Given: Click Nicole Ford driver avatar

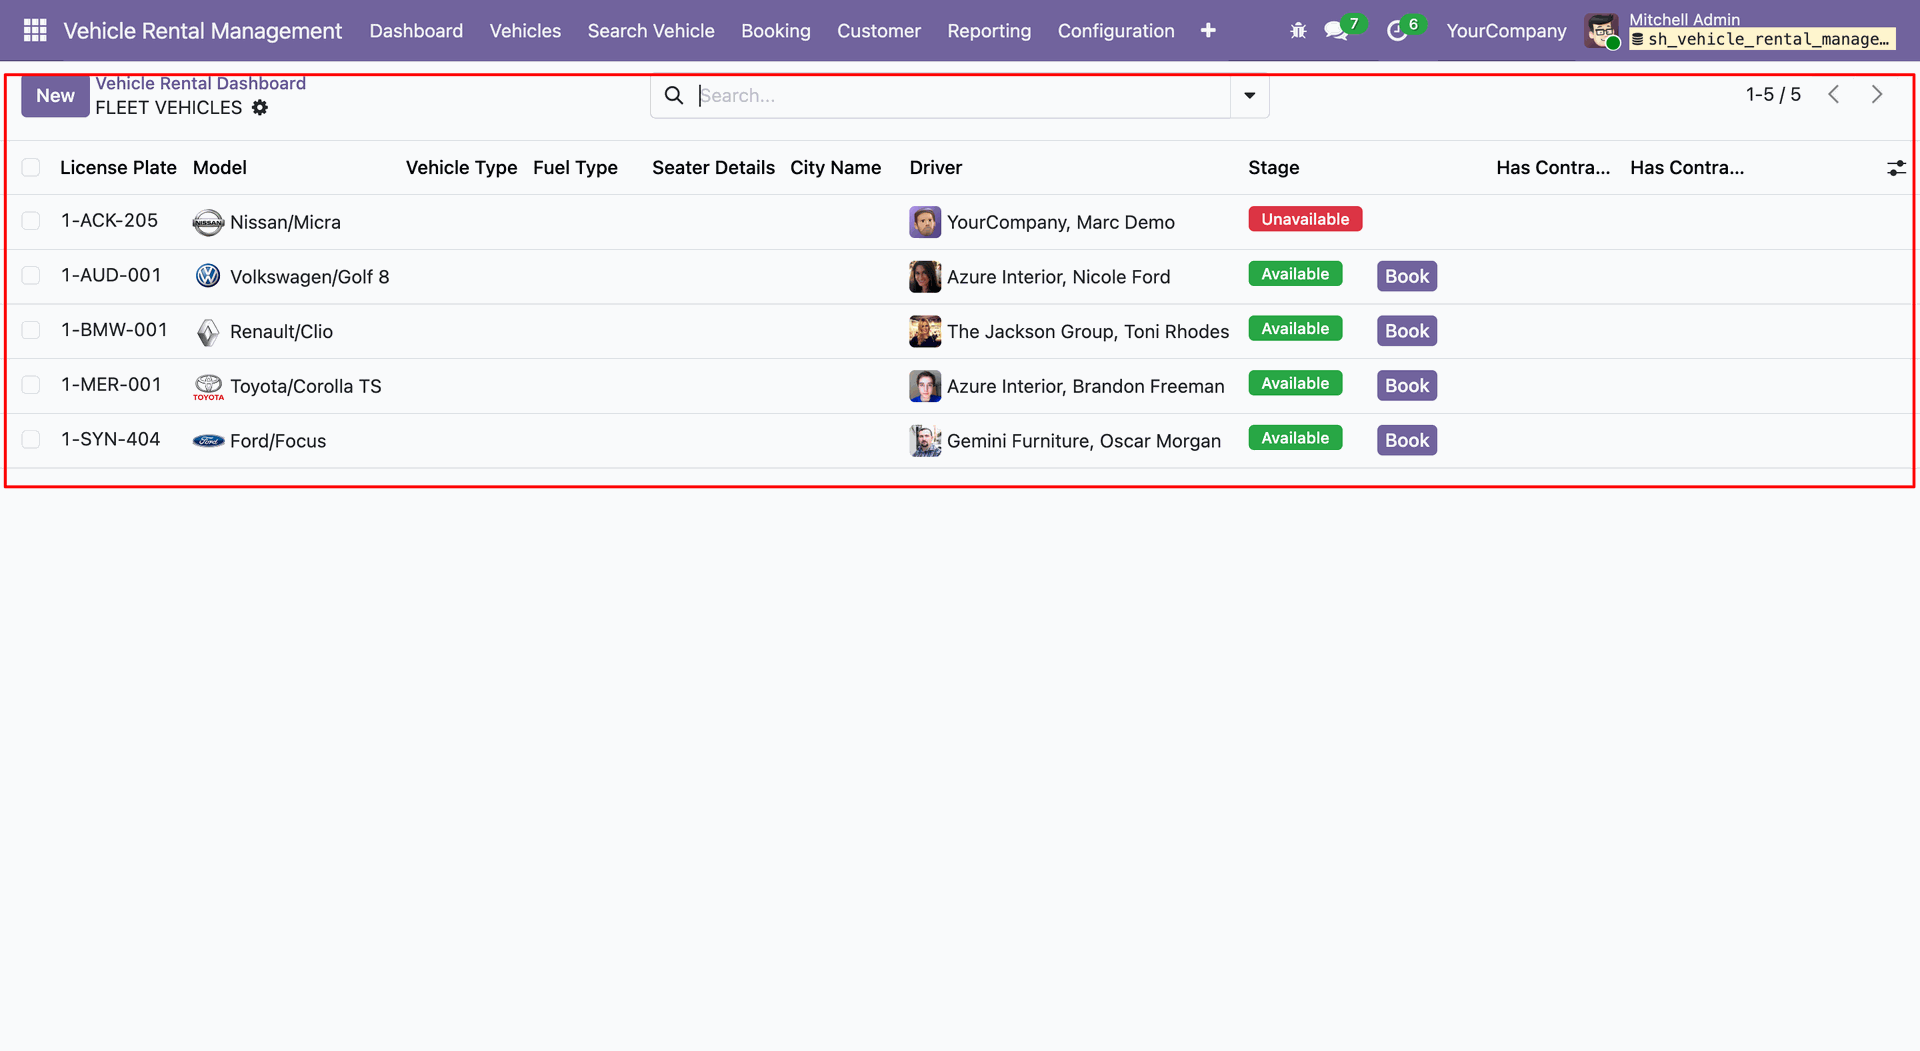Looking at the screenshot, I should pyautogui.click(x=925, y=277).
